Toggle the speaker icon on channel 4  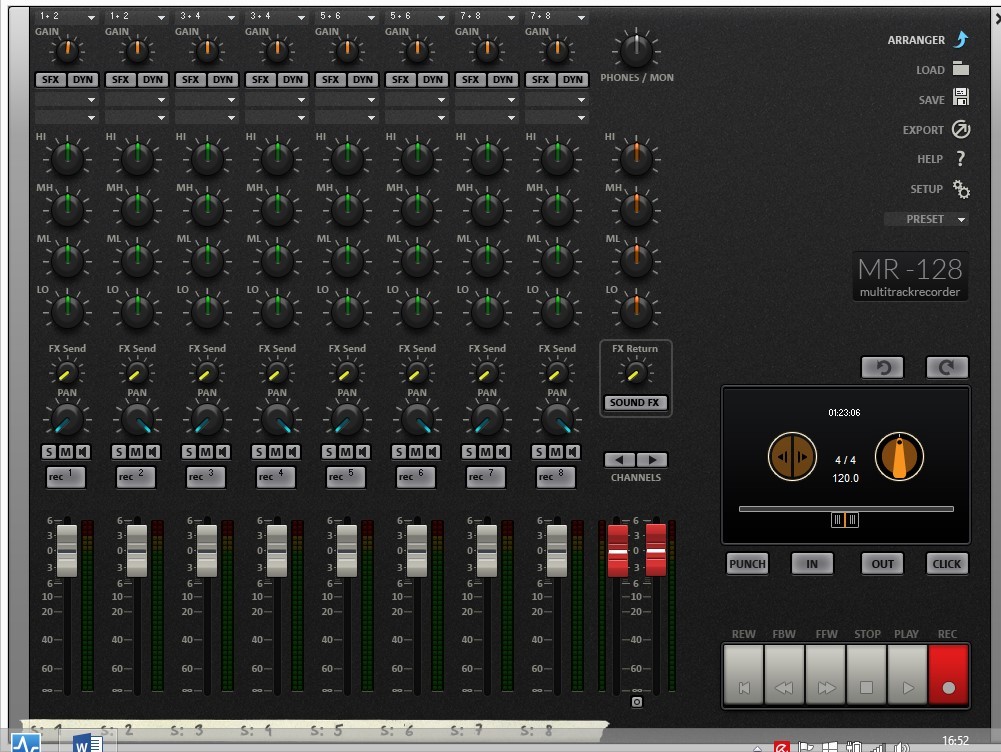[293, 452]
